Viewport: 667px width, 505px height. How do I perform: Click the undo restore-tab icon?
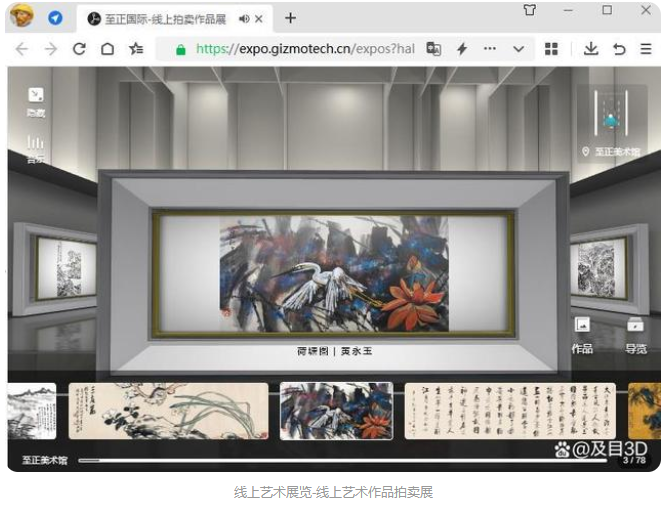[619, 49]
